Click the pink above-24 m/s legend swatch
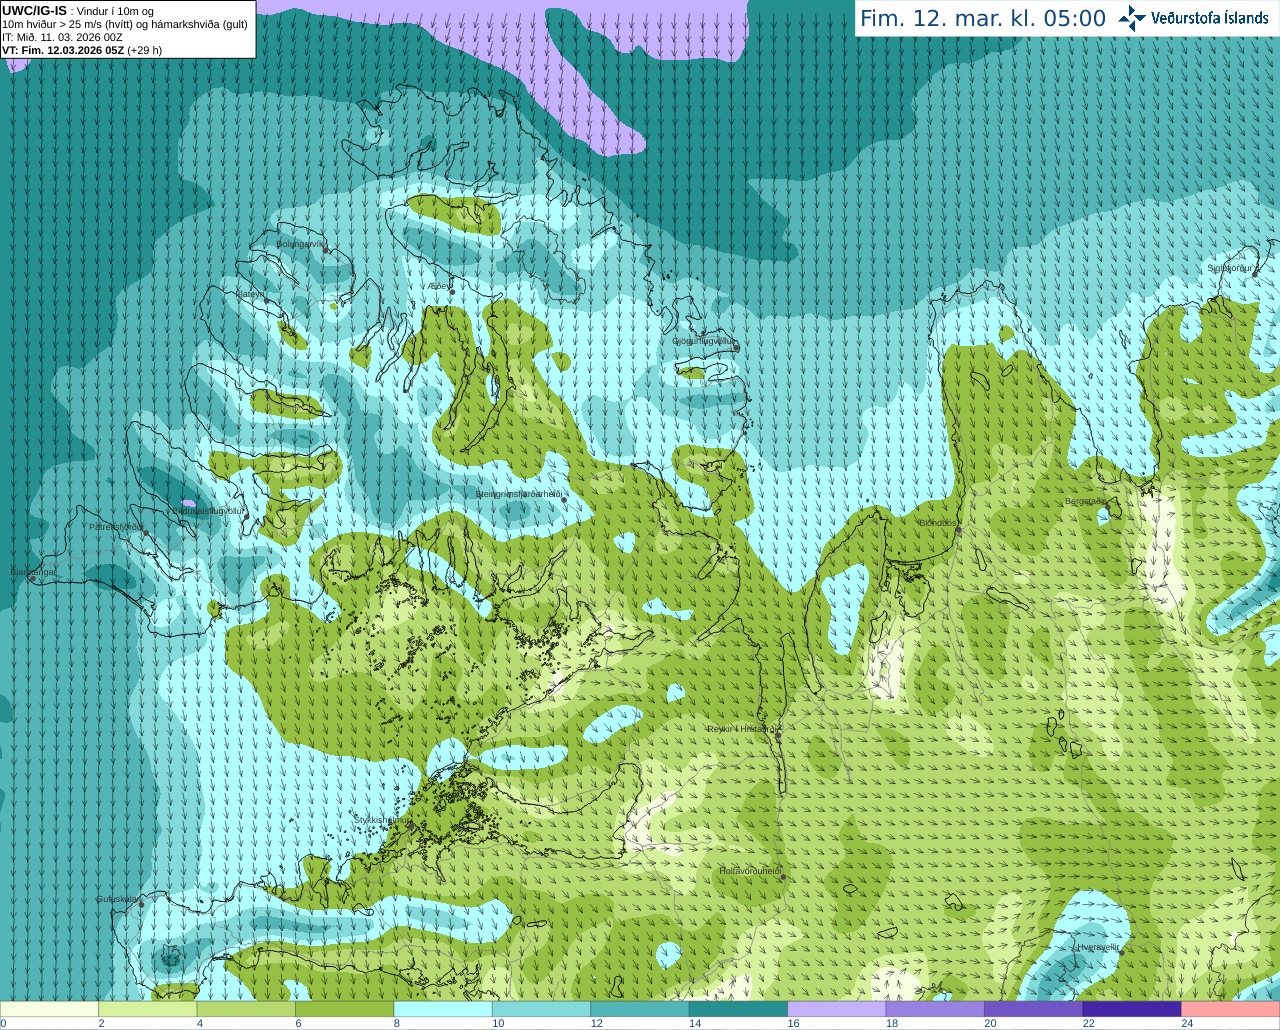This screenshot has height=1030, width=1280. click(1231, 1009)
